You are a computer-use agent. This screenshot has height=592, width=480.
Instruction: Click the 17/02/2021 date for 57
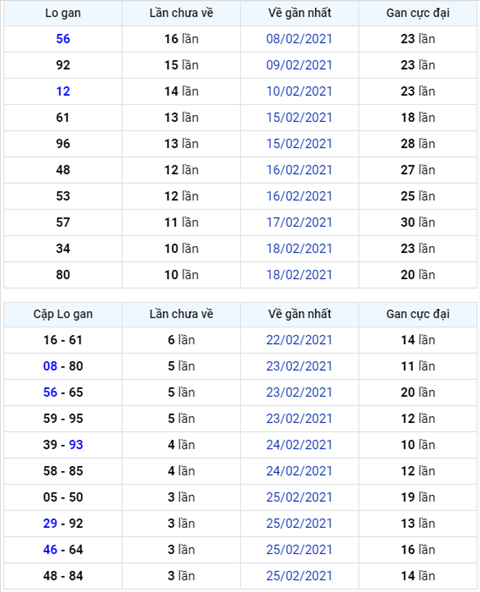(299, 222)
